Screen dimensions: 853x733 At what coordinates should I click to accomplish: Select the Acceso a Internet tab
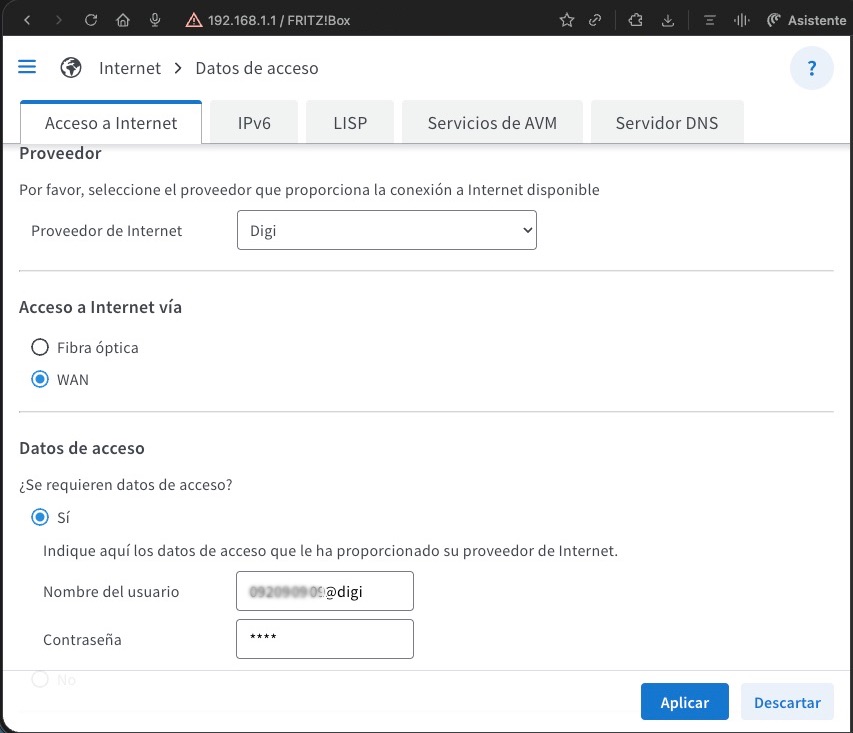111,122
